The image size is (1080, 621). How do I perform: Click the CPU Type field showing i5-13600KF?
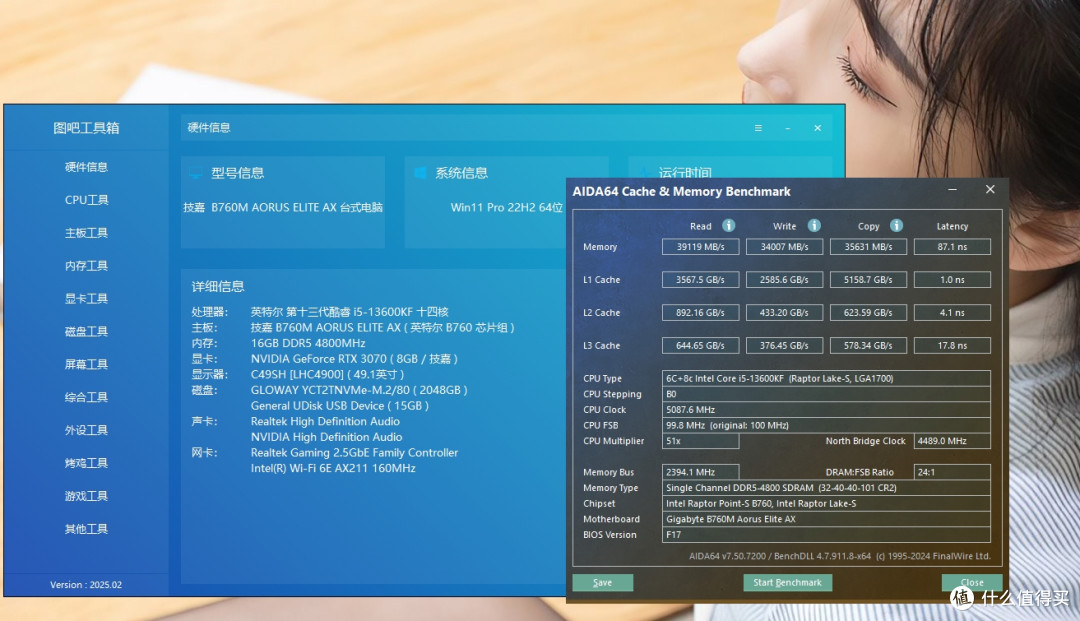pos(826,378)
